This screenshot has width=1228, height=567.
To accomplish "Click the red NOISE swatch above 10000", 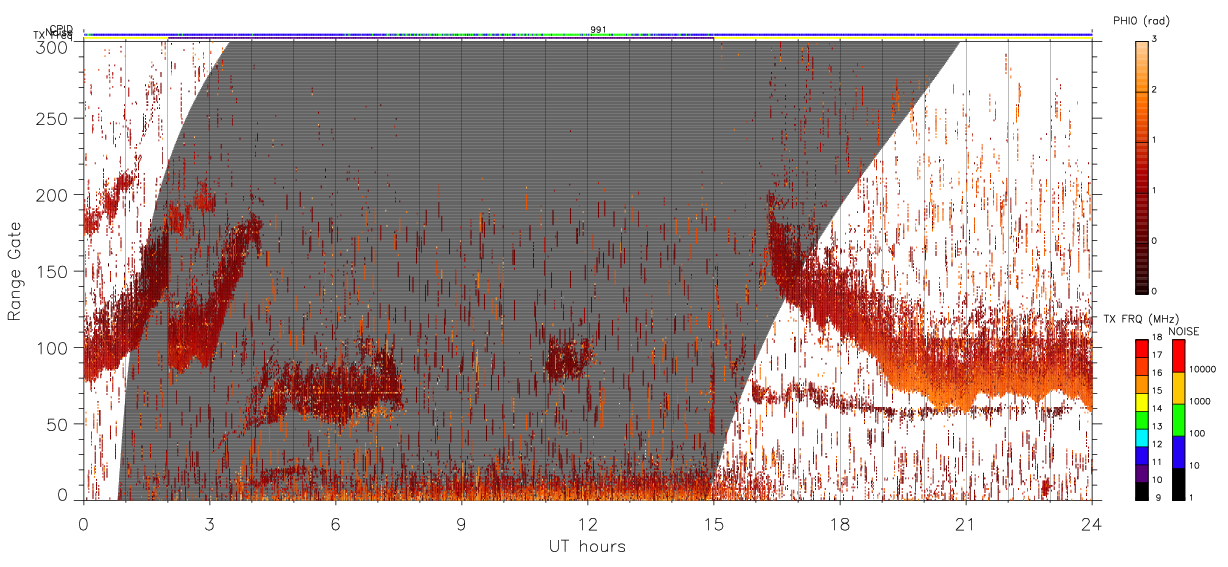I will 1177,357.
